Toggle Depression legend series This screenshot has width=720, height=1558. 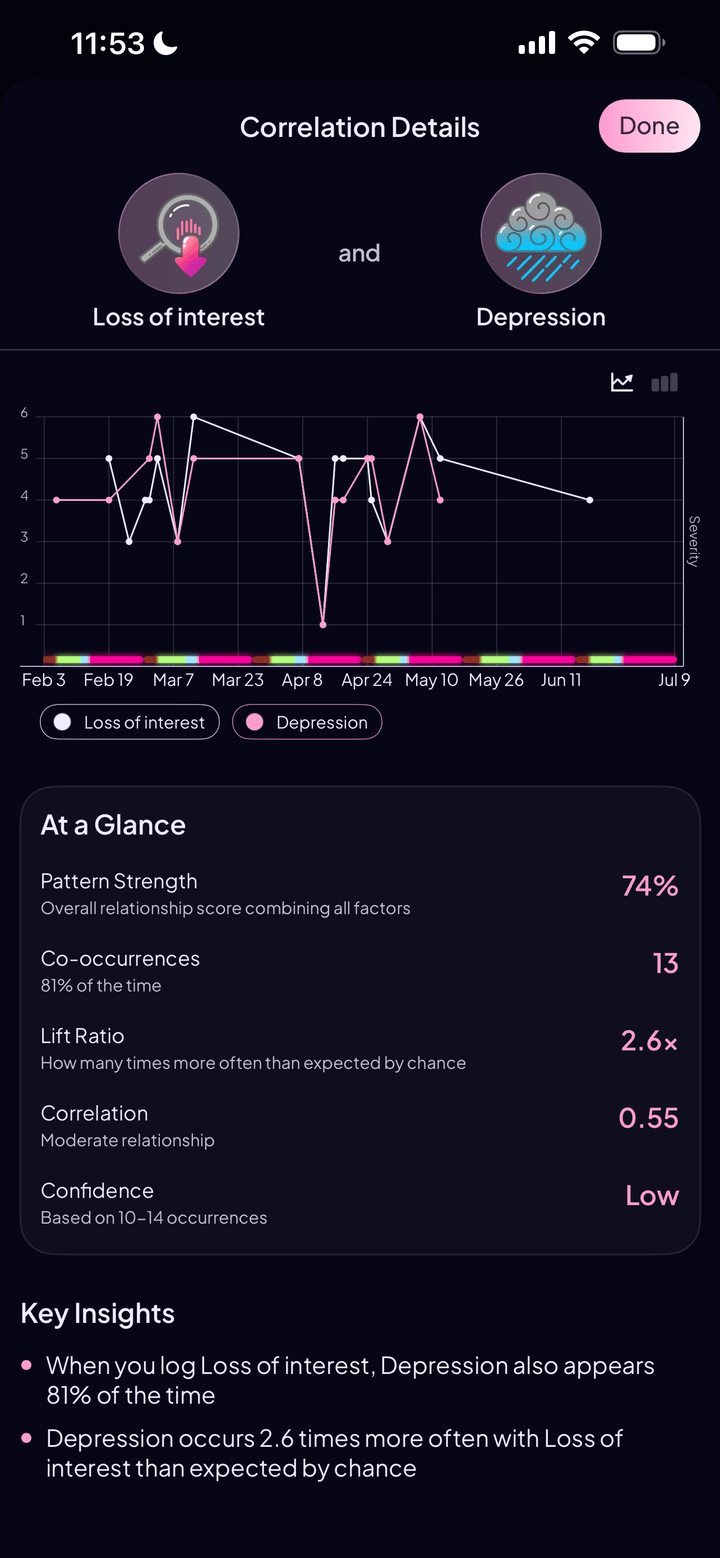click(307, 722)
